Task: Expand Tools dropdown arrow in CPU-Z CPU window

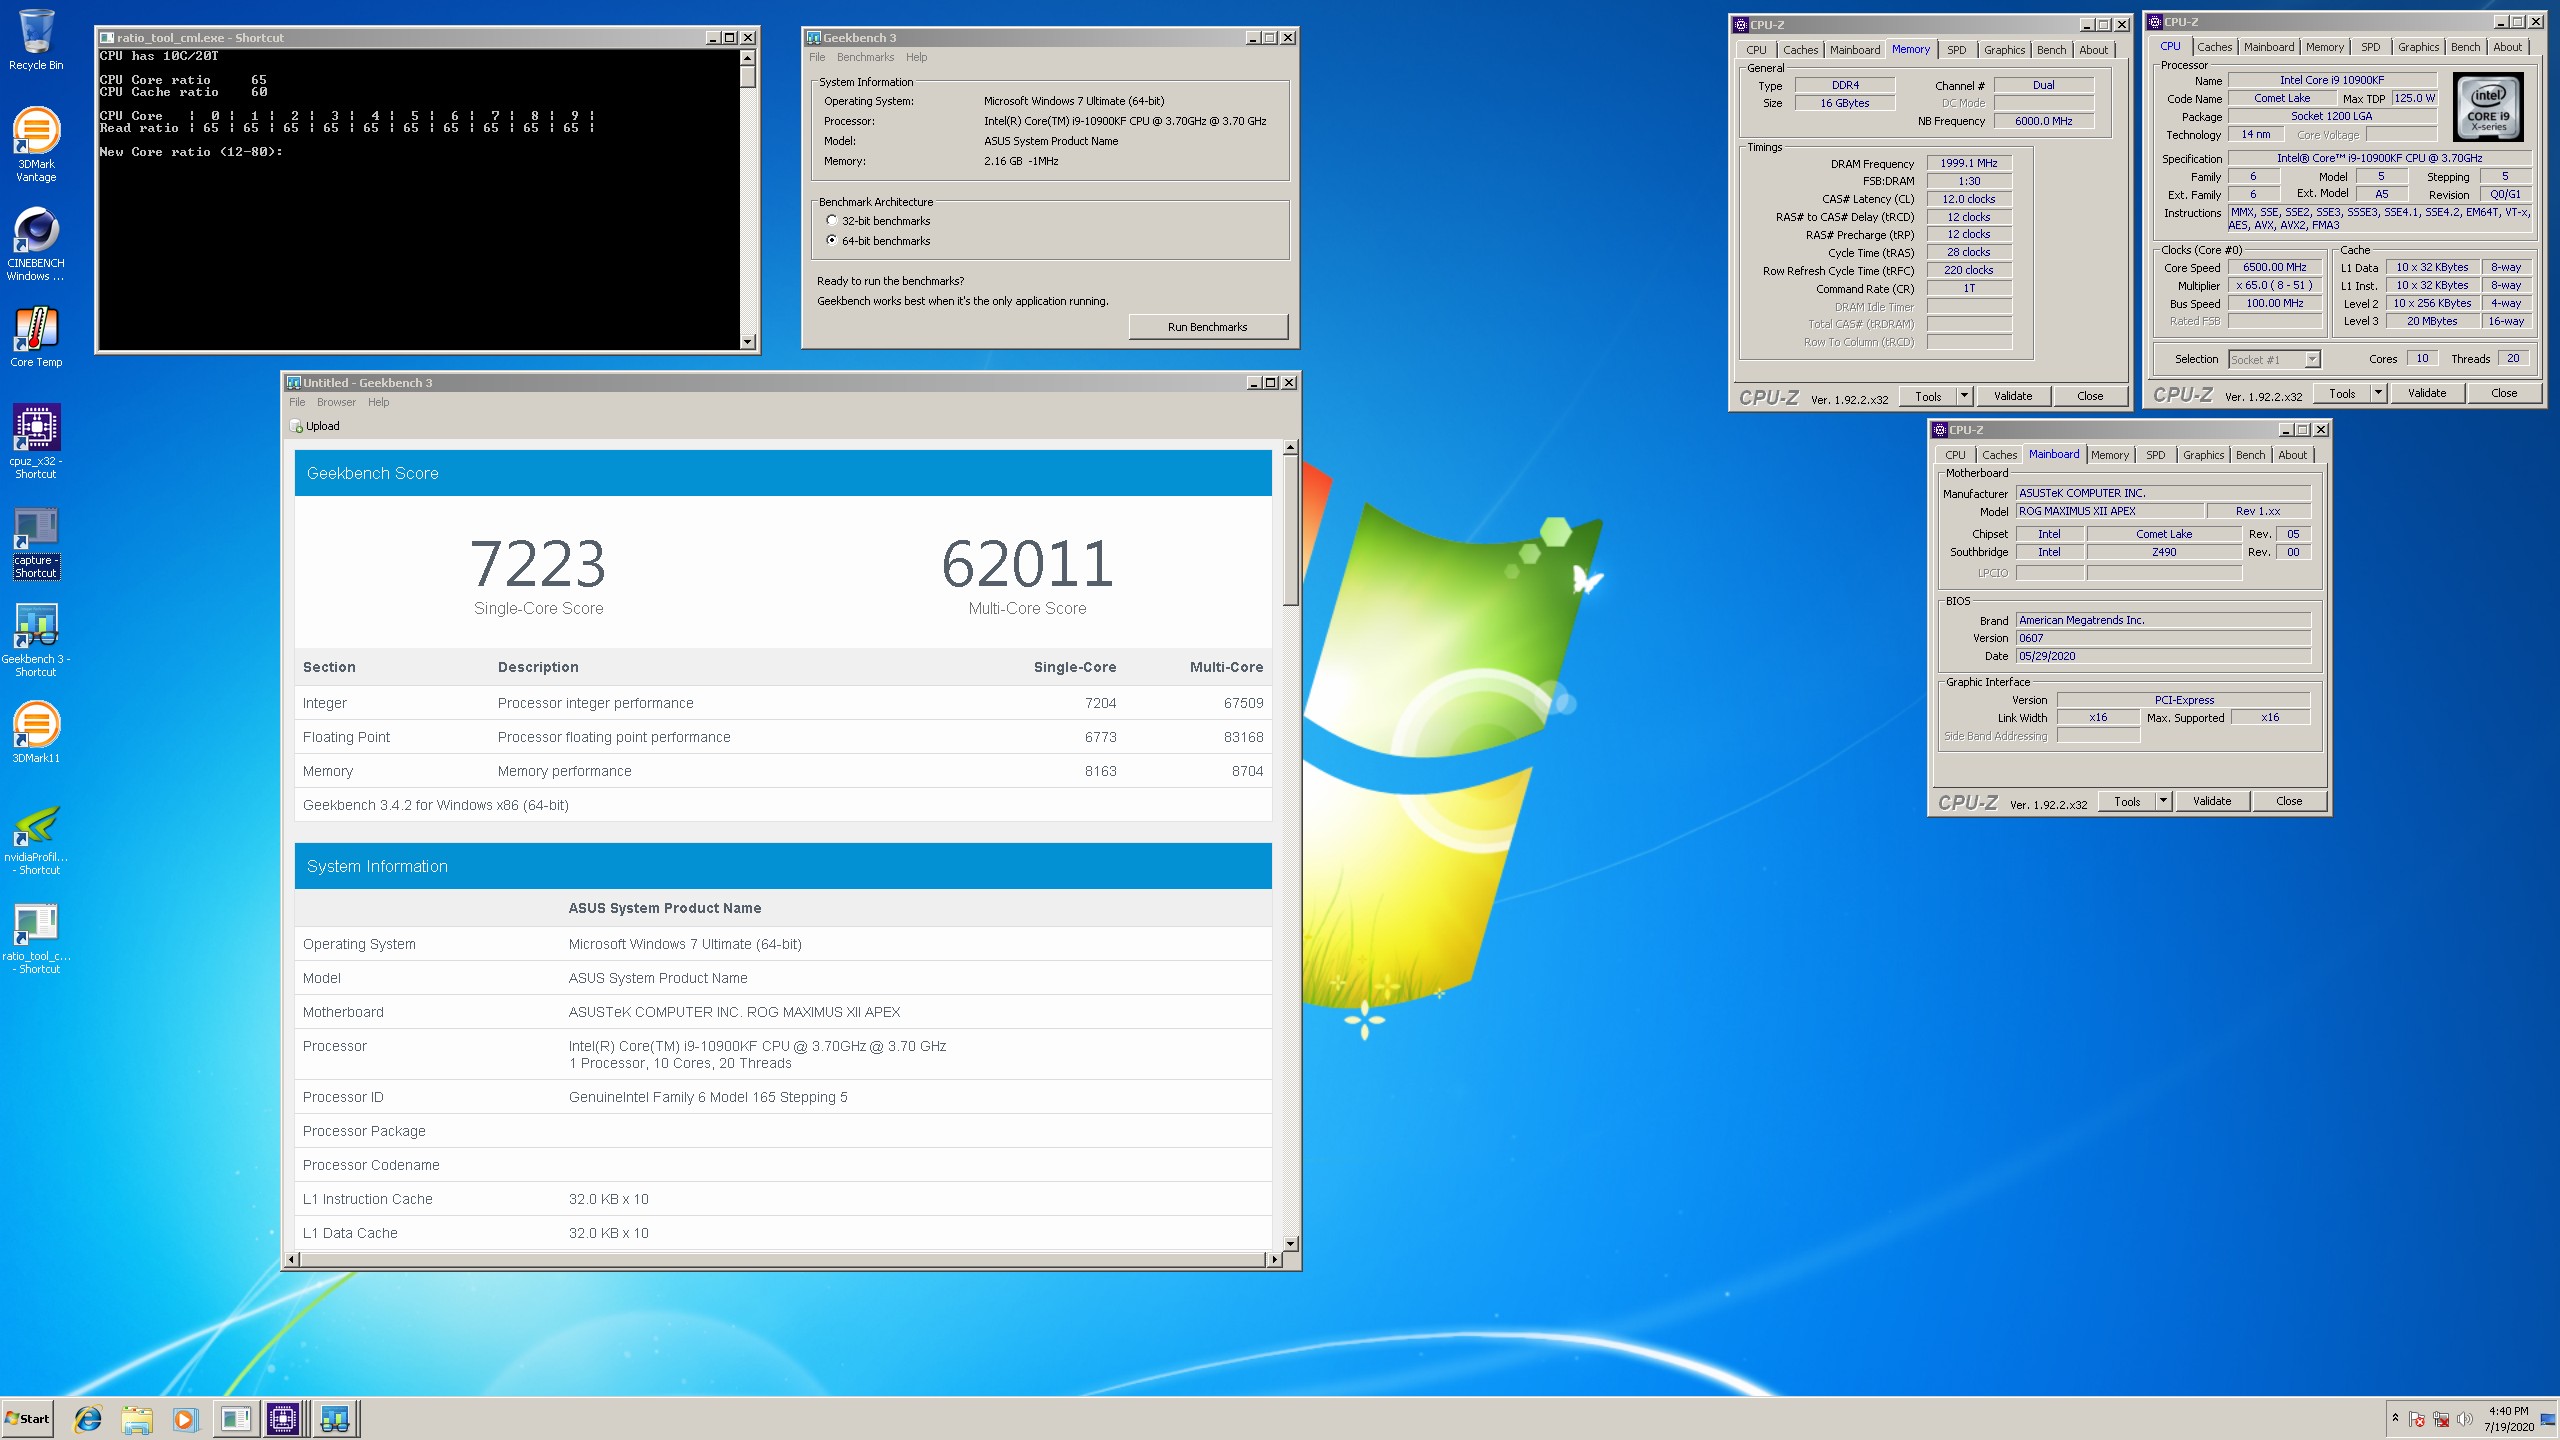Action: [2378, 393]
